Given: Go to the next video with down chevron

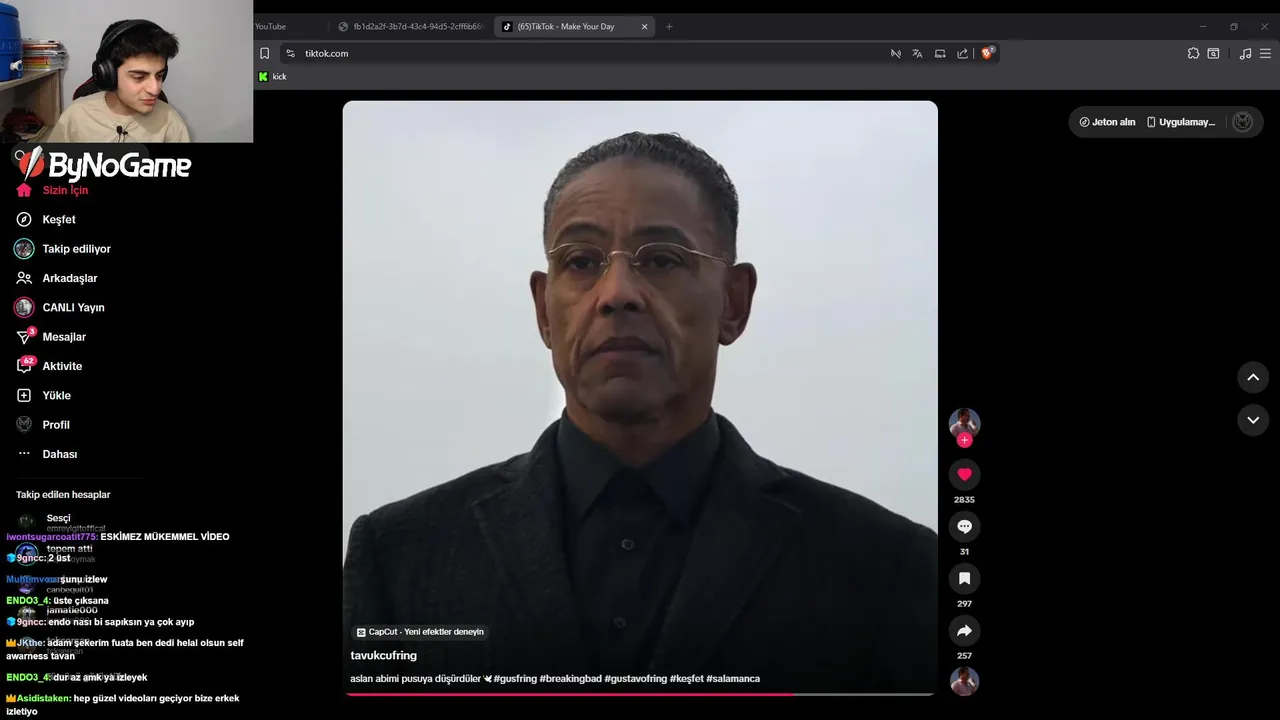Looking at the screenshot, I should tap(1253, 420).
